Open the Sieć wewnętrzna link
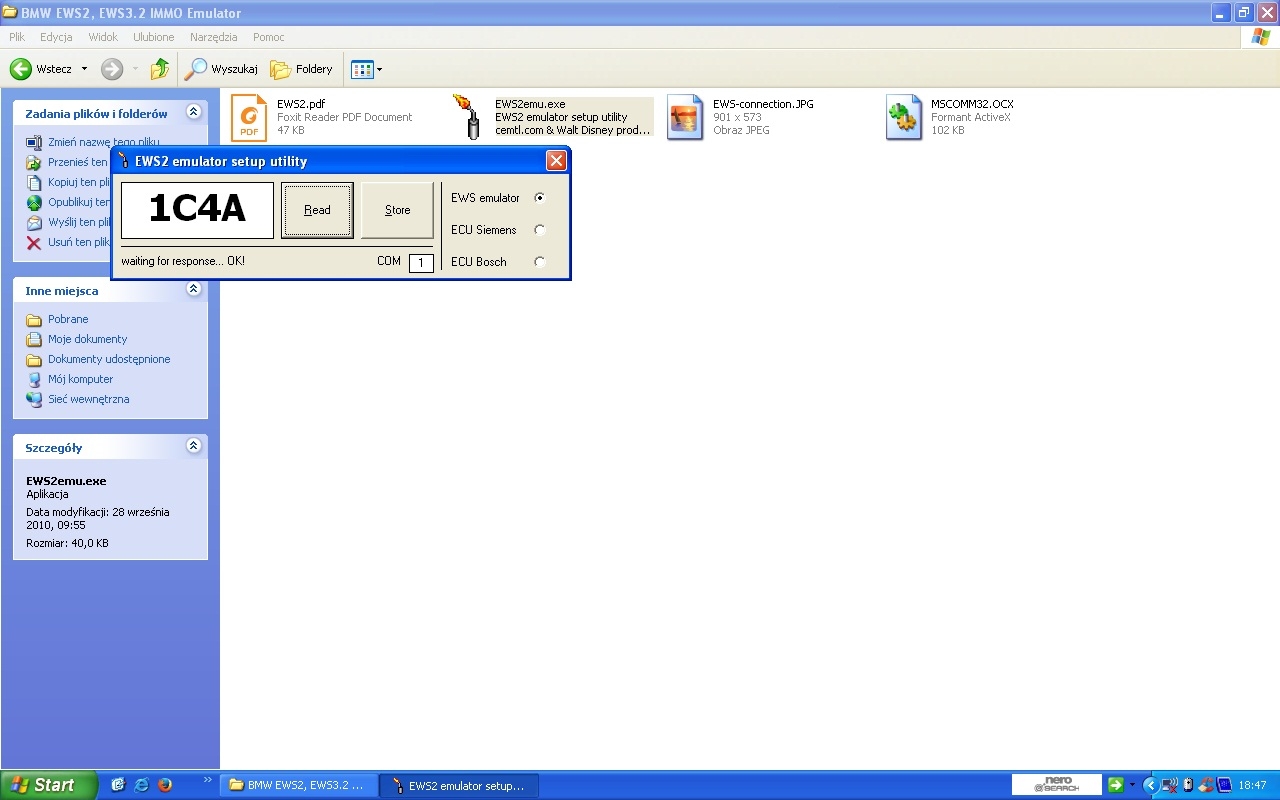1280x800 pixels. [88, 399]
